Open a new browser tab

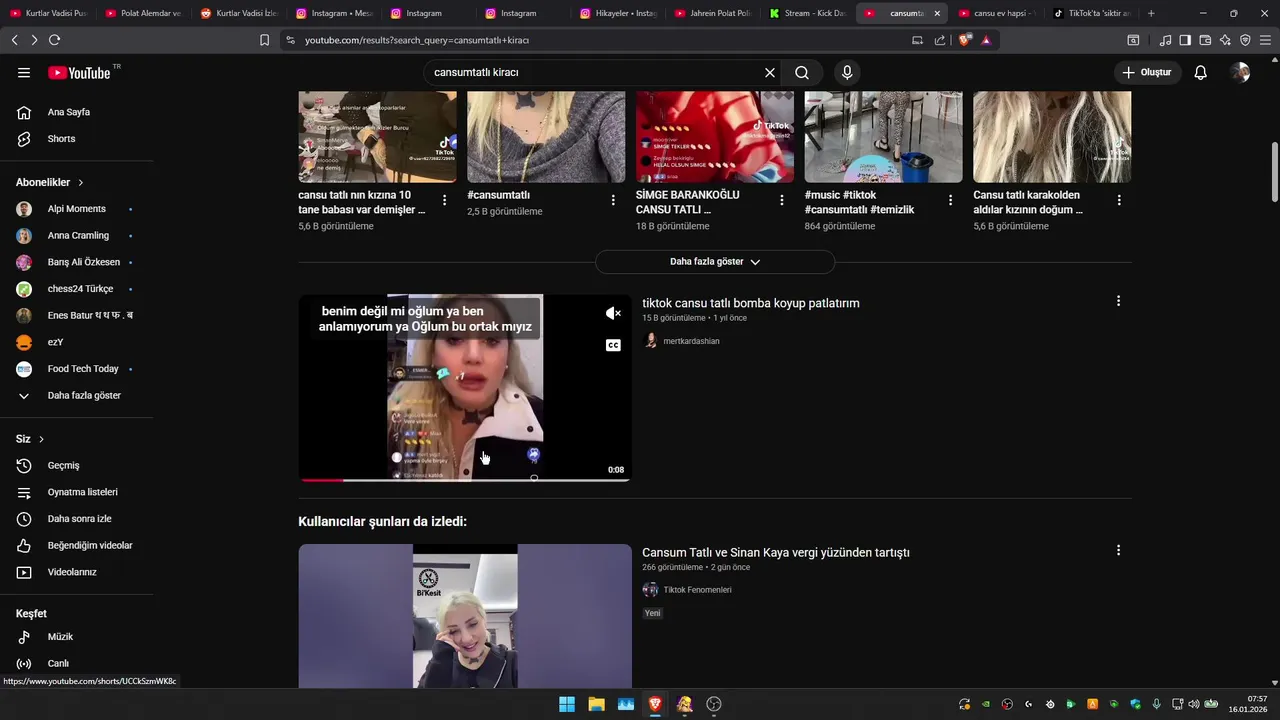point(1151,13)
